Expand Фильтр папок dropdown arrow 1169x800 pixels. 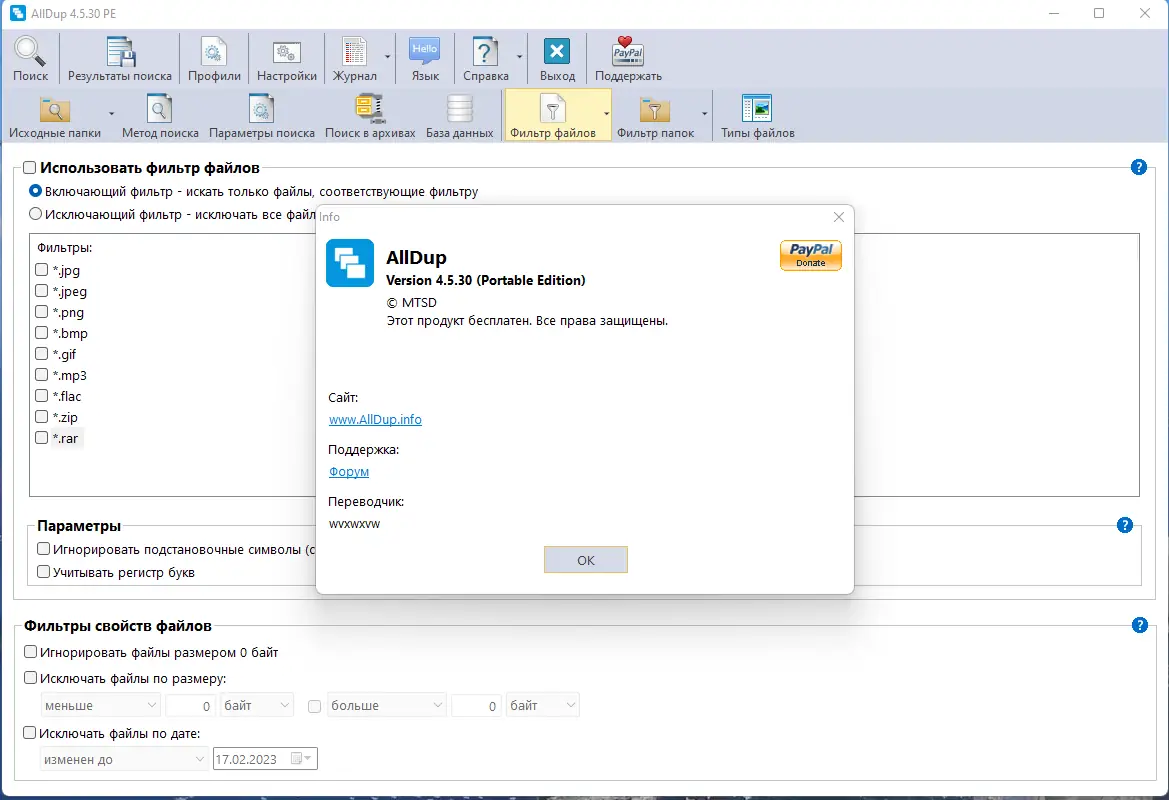click(x=704, y=114)
